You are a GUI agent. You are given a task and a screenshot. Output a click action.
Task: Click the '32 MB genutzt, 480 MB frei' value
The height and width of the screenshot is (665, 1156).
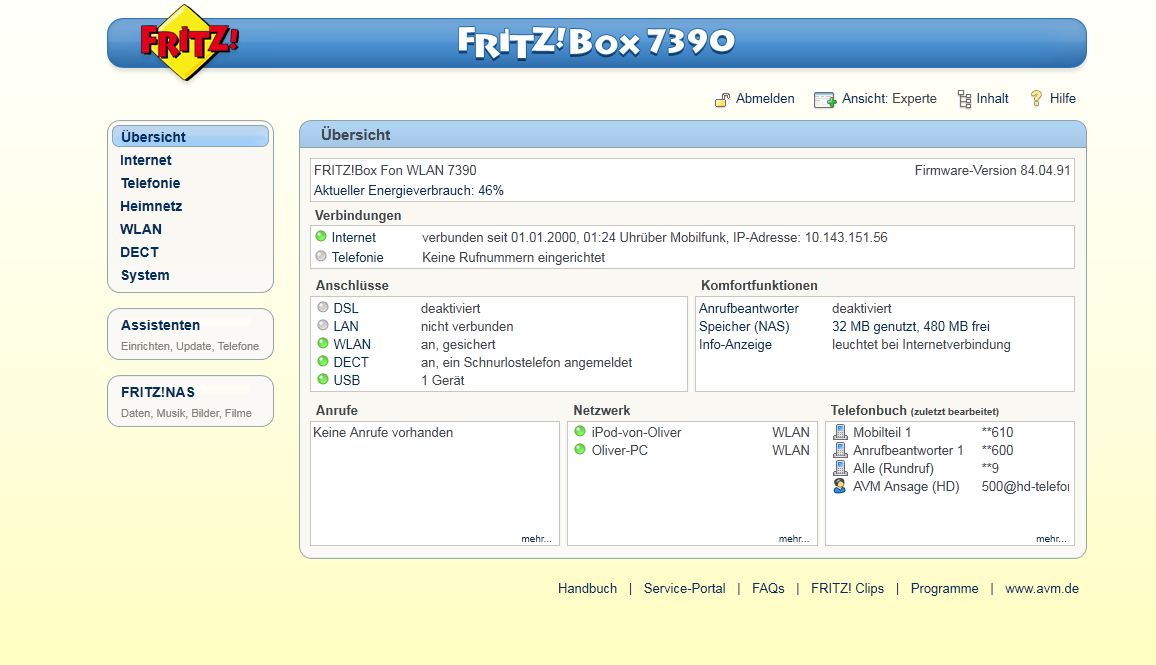910,326
